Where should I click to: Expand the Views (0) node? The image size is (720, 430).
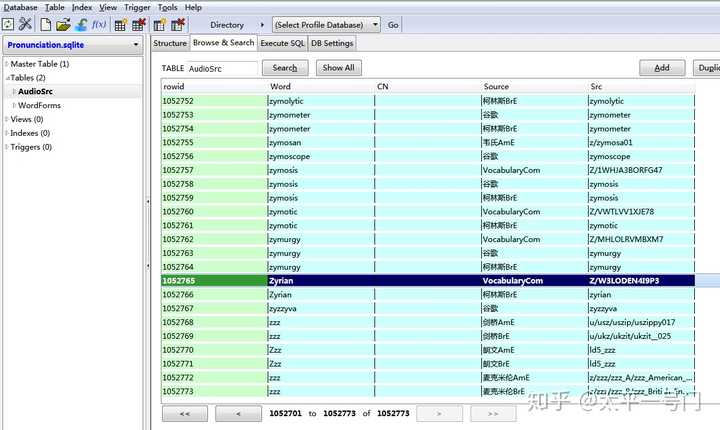tap(6, 119)
